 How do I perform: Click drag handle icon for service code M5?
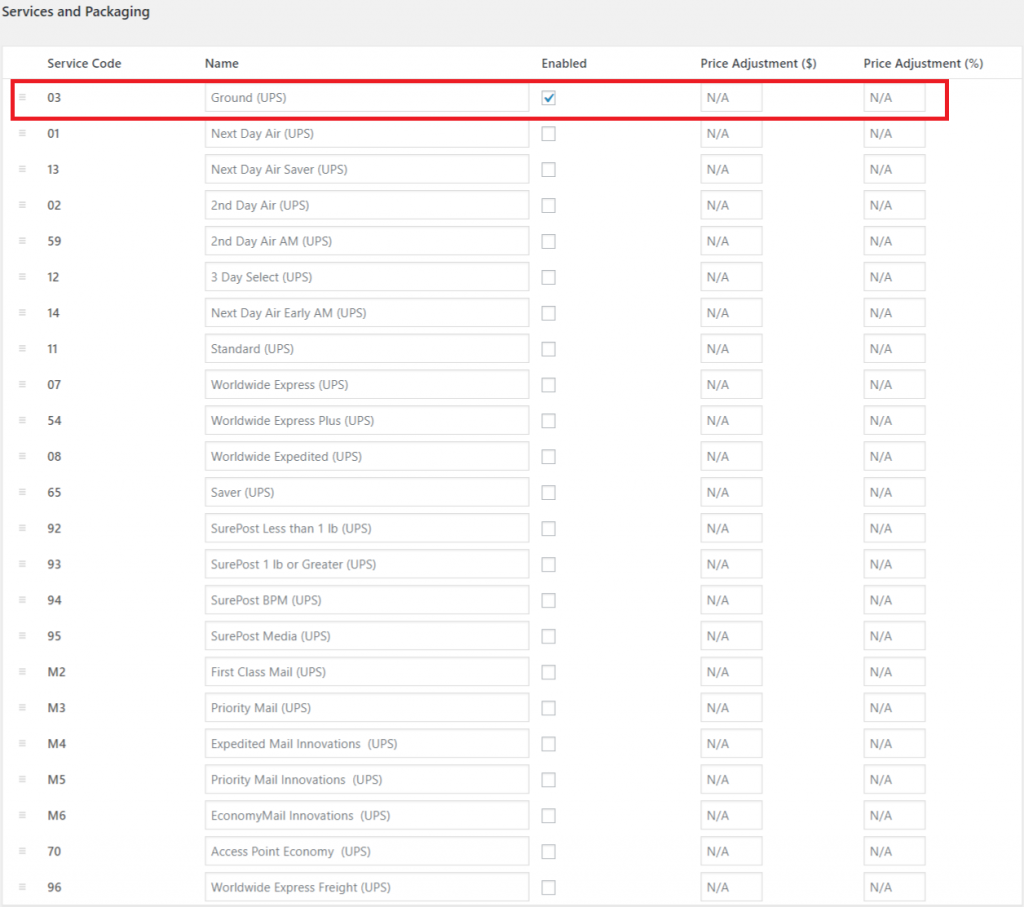pyautogui.click(x=22, y=780)
